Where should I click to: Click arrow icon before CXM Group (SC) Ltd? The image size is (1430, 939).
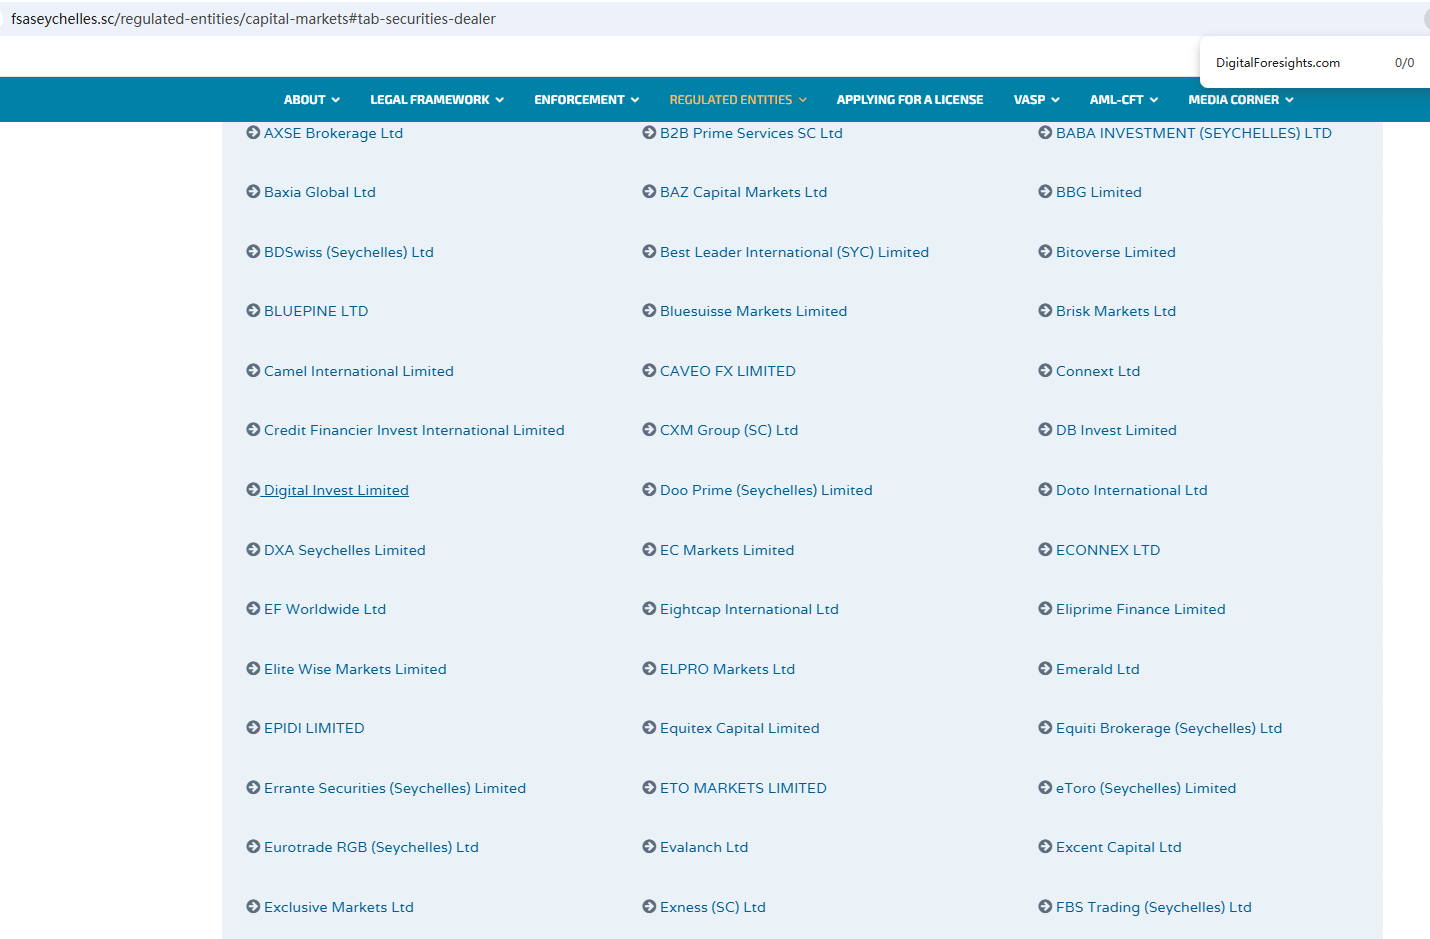pyautogui.click(x=649, y=429)
